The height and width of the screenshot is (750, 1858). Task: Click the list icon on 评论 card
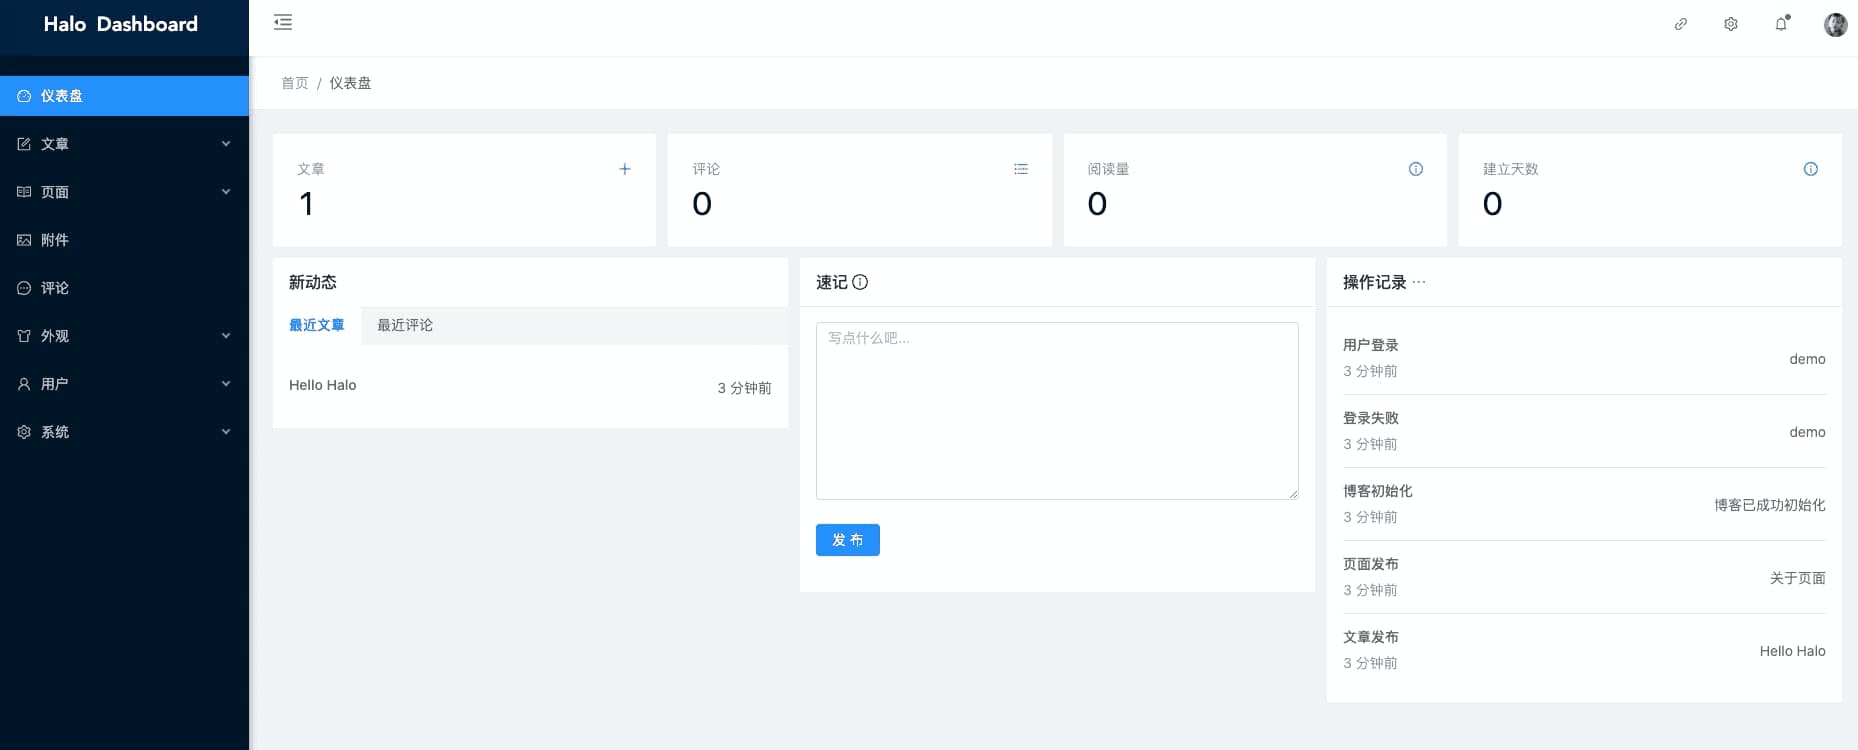coord(1021,169)
